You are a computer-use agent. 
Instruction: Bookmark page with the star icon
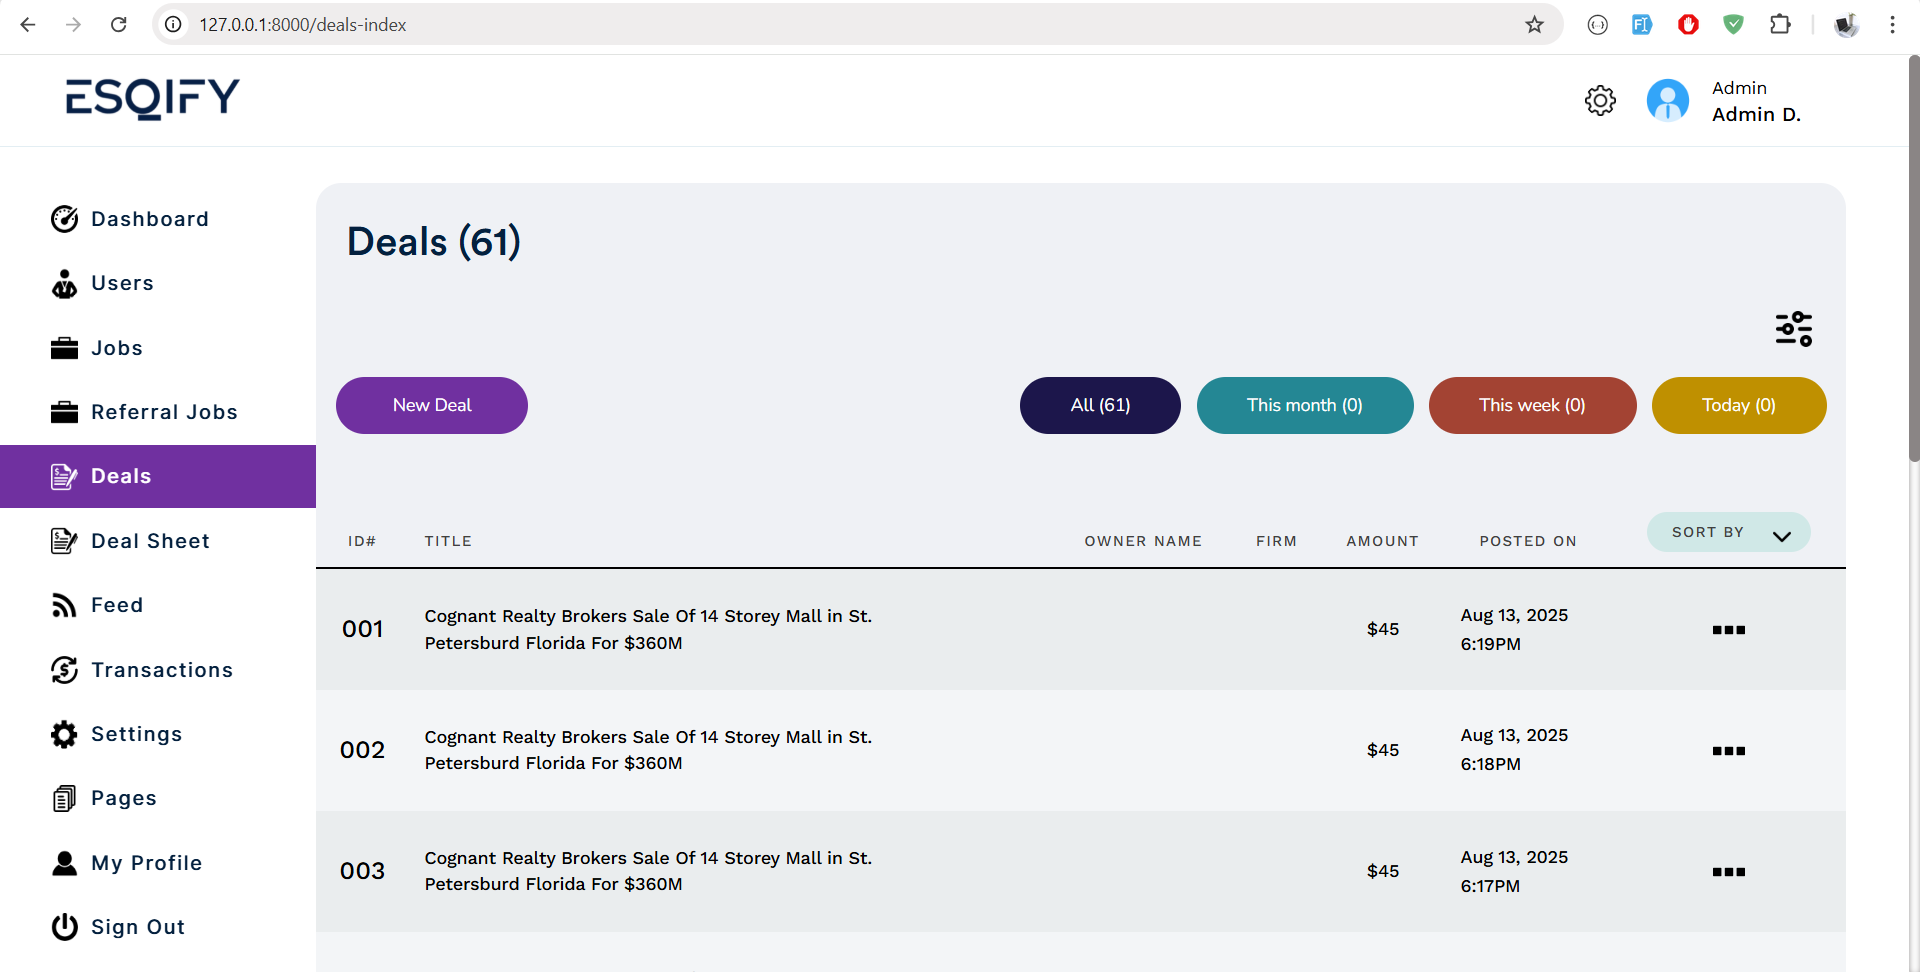[x=1534, y=25]
